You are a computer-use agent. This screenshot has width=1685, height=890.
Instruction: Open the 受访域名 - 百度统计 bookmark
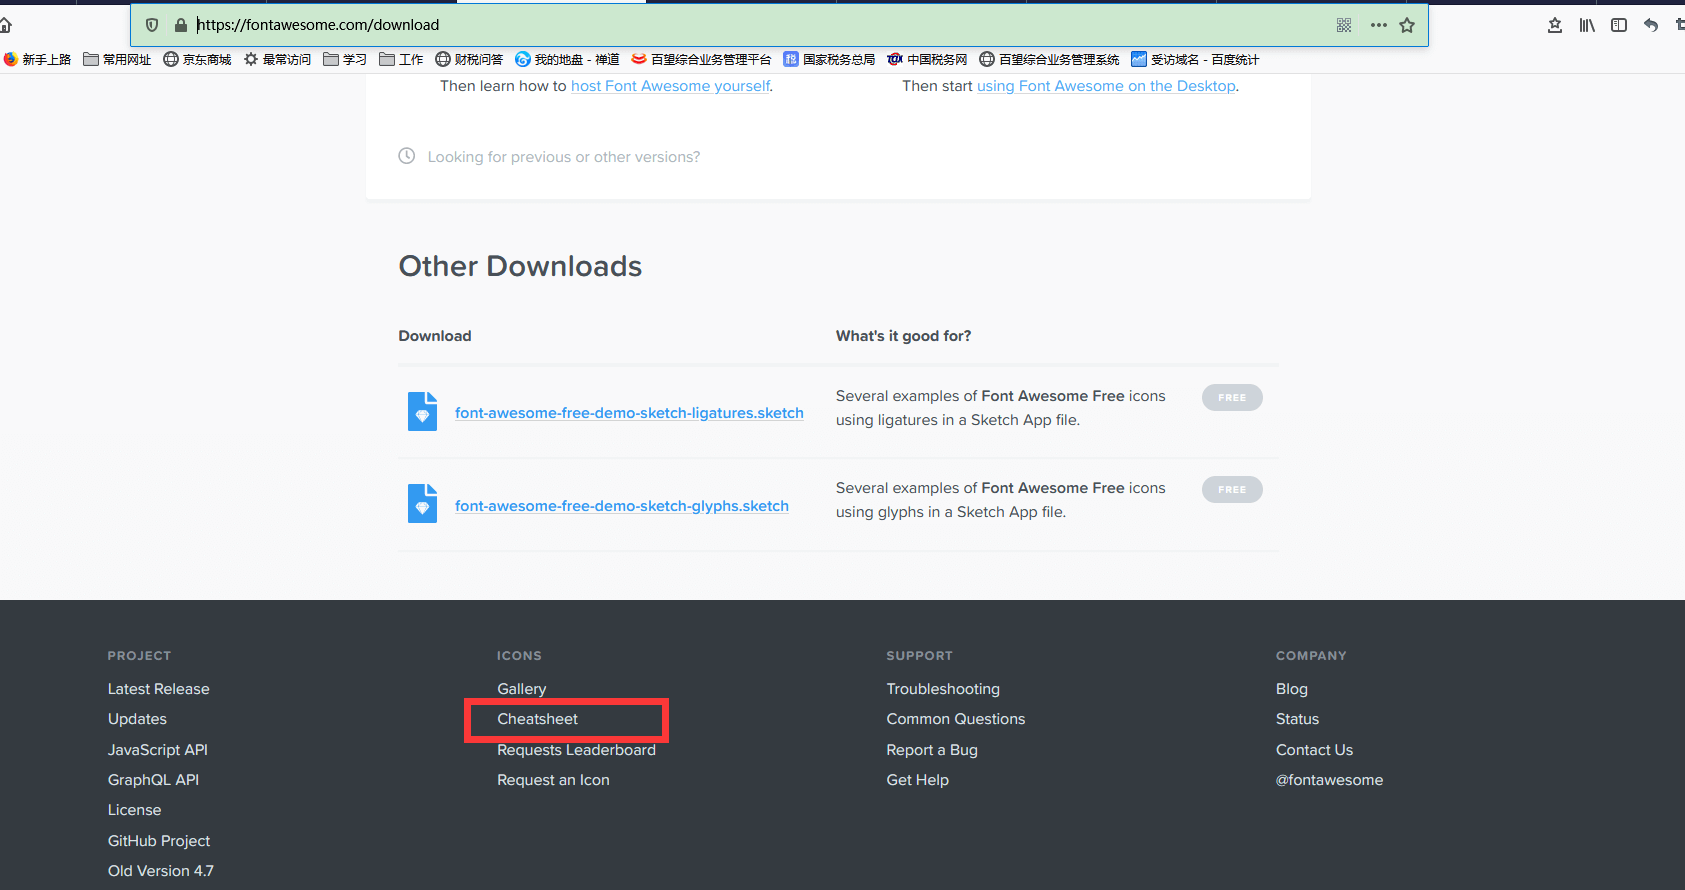(1195, 59)
